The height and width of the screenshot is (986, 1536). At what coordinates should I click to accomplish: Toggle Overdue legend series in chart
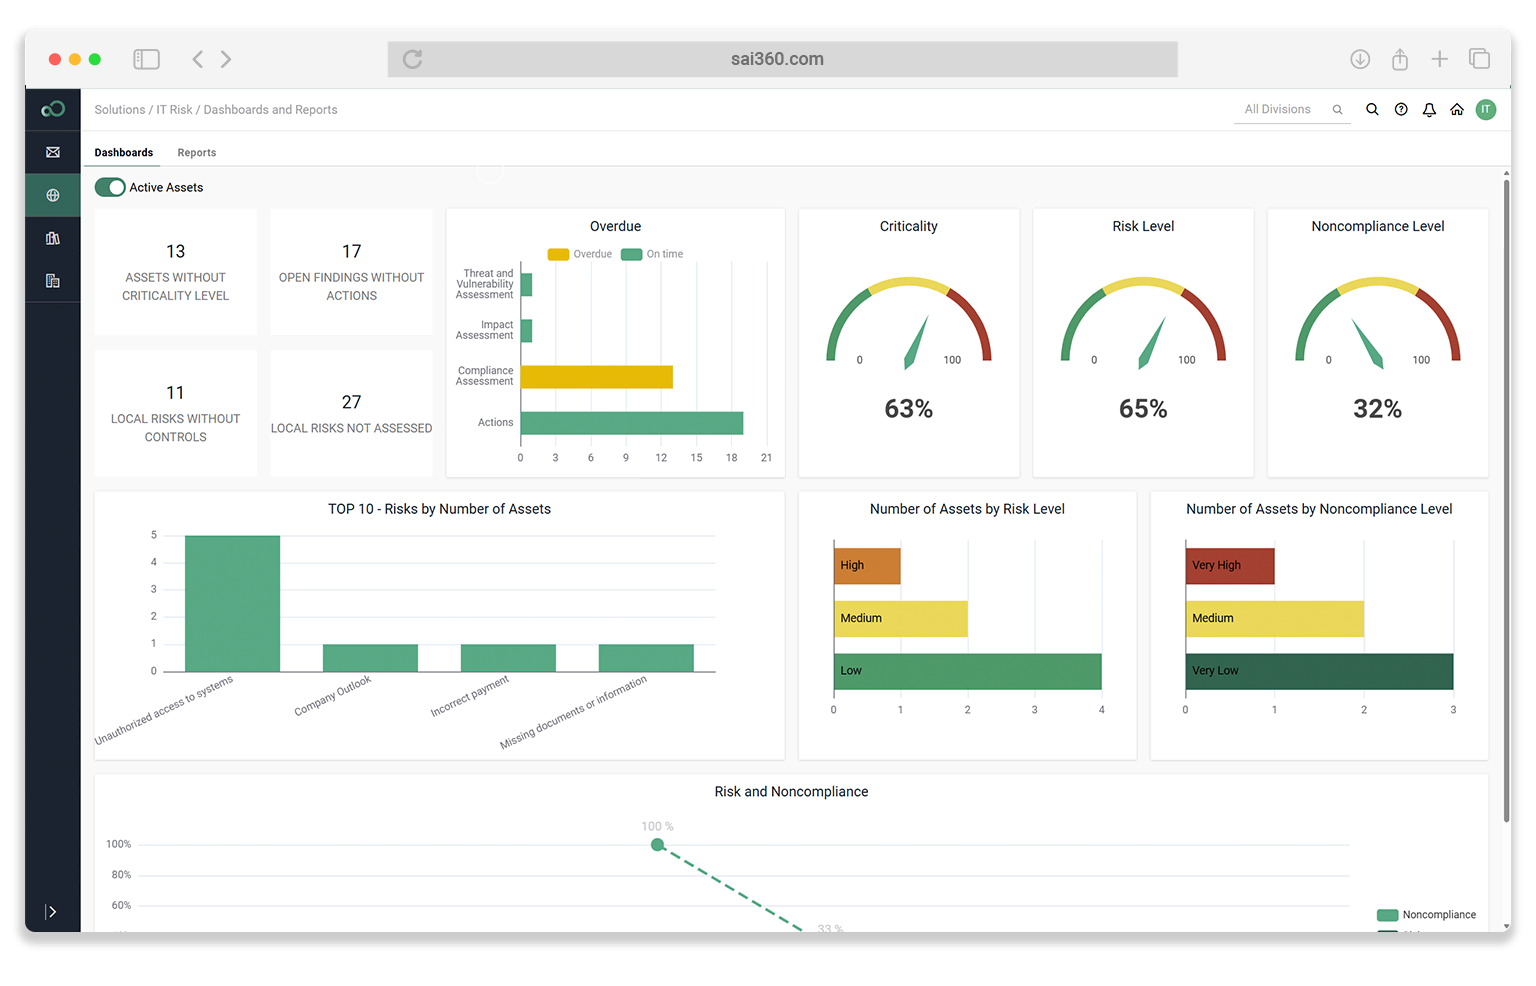pos(580,254)
